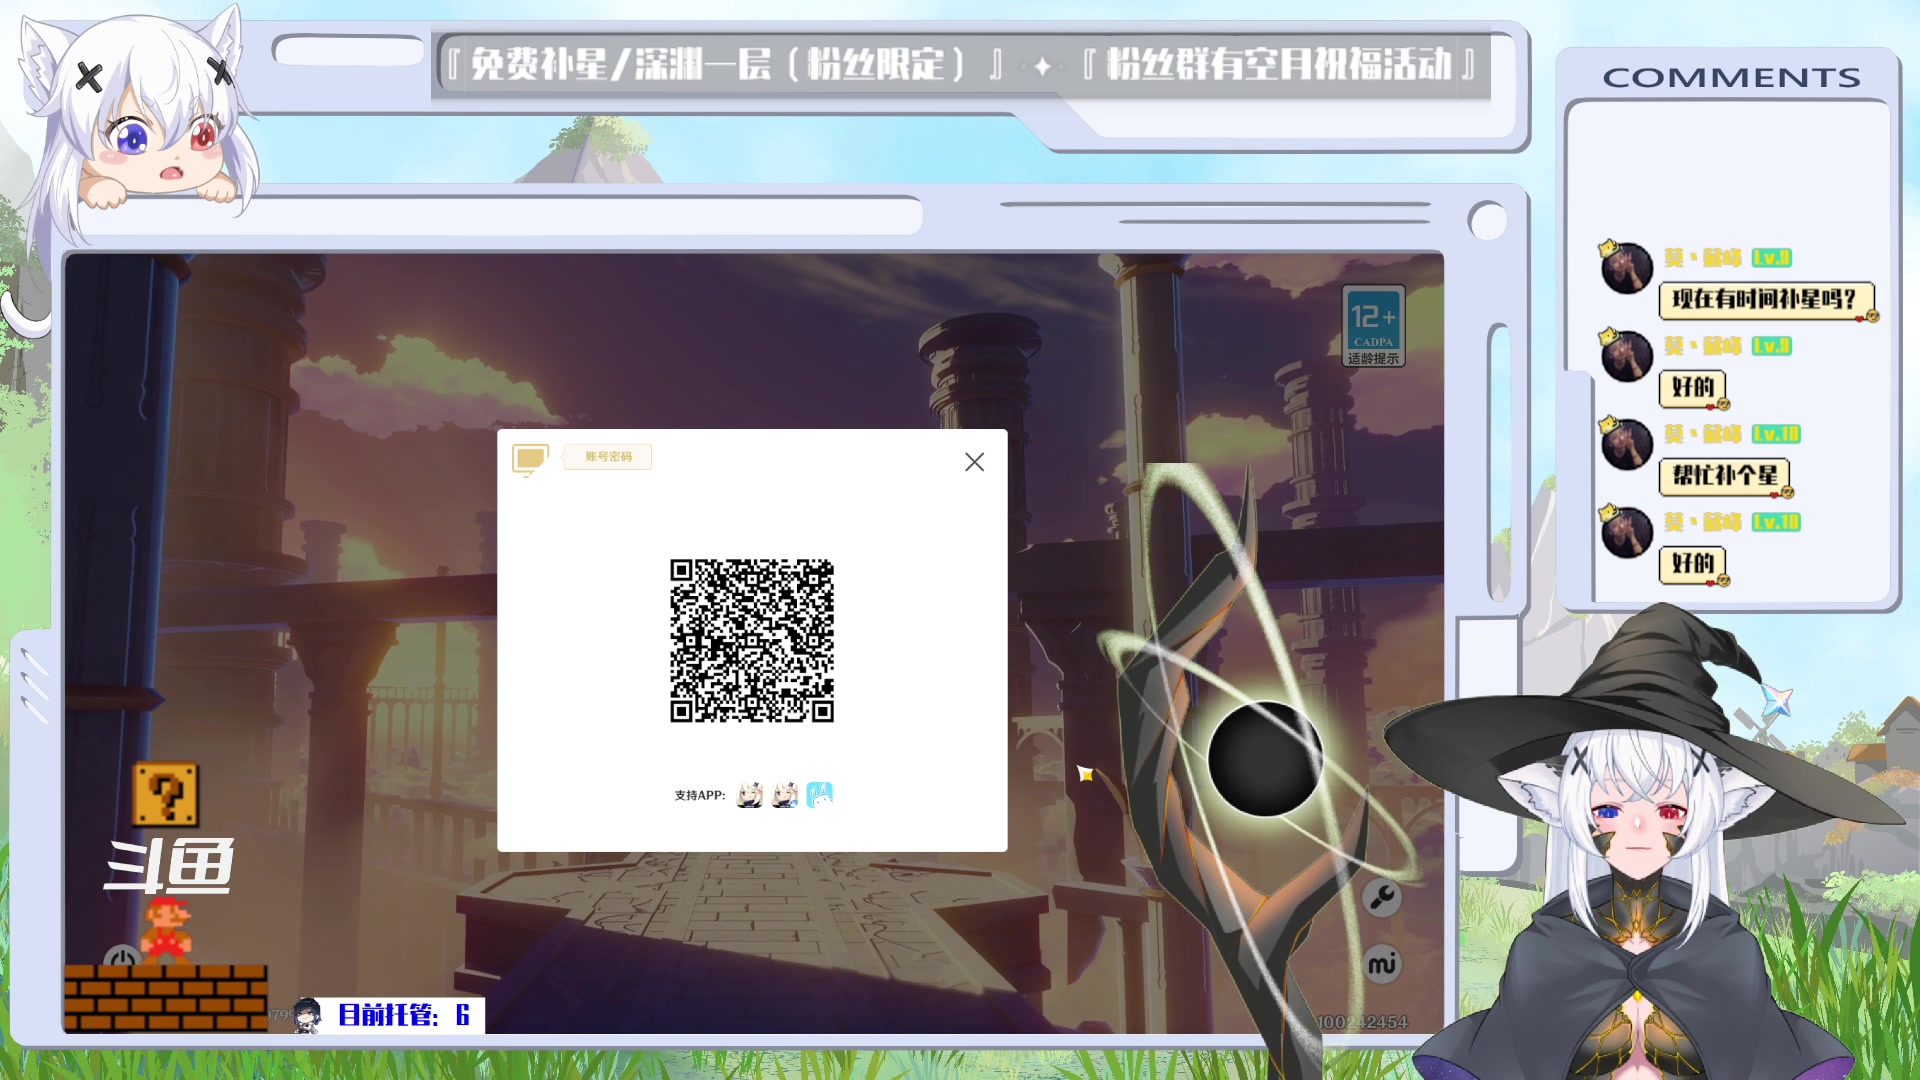Screen dimensions: 1920x1080
Task: Click the wrench repair icon
Action: tap(1382, 897)
